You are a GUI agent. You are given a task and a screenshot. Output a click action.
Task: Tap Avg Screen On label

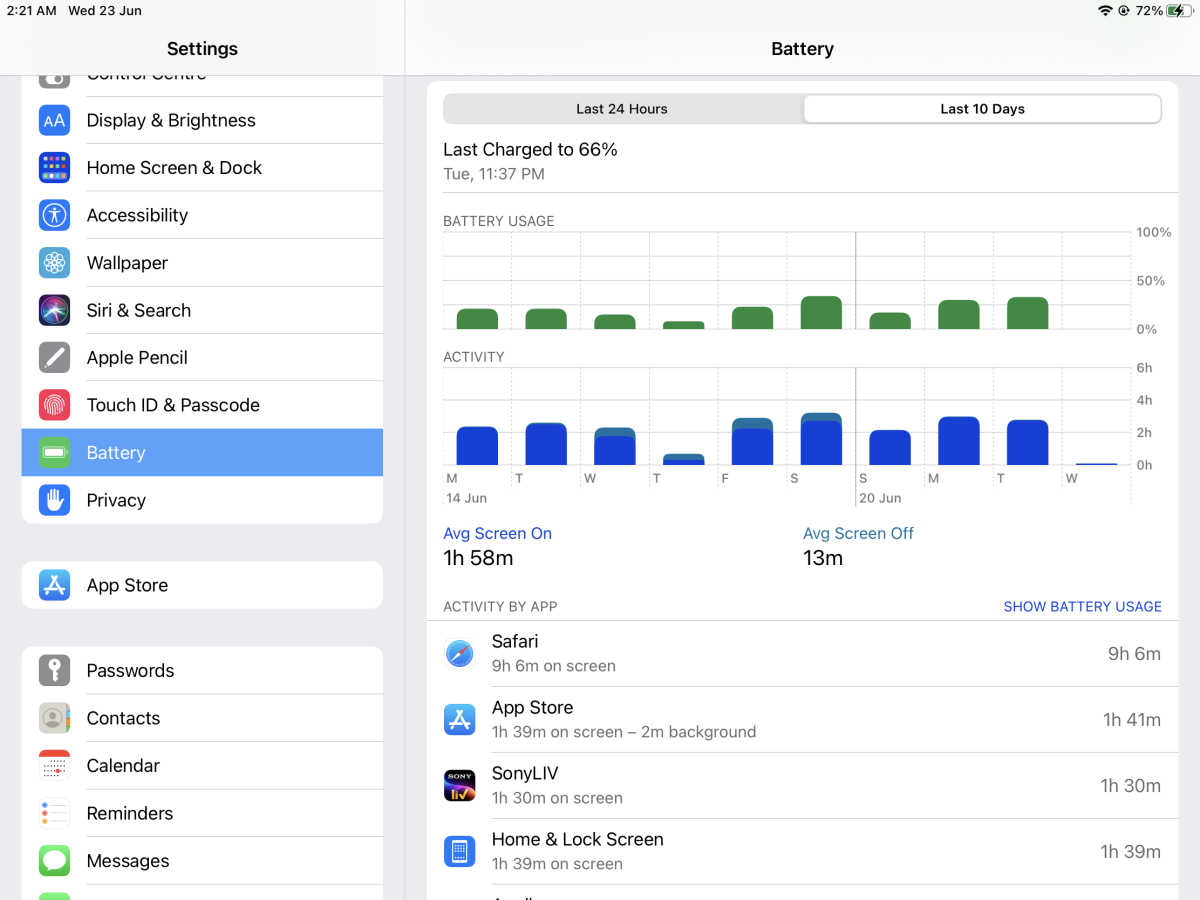coord(497,534)
